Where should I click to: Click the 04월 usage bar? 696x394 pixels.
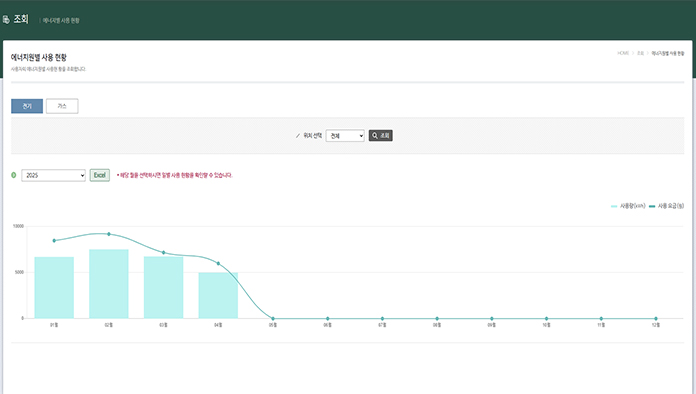(218, 296)
